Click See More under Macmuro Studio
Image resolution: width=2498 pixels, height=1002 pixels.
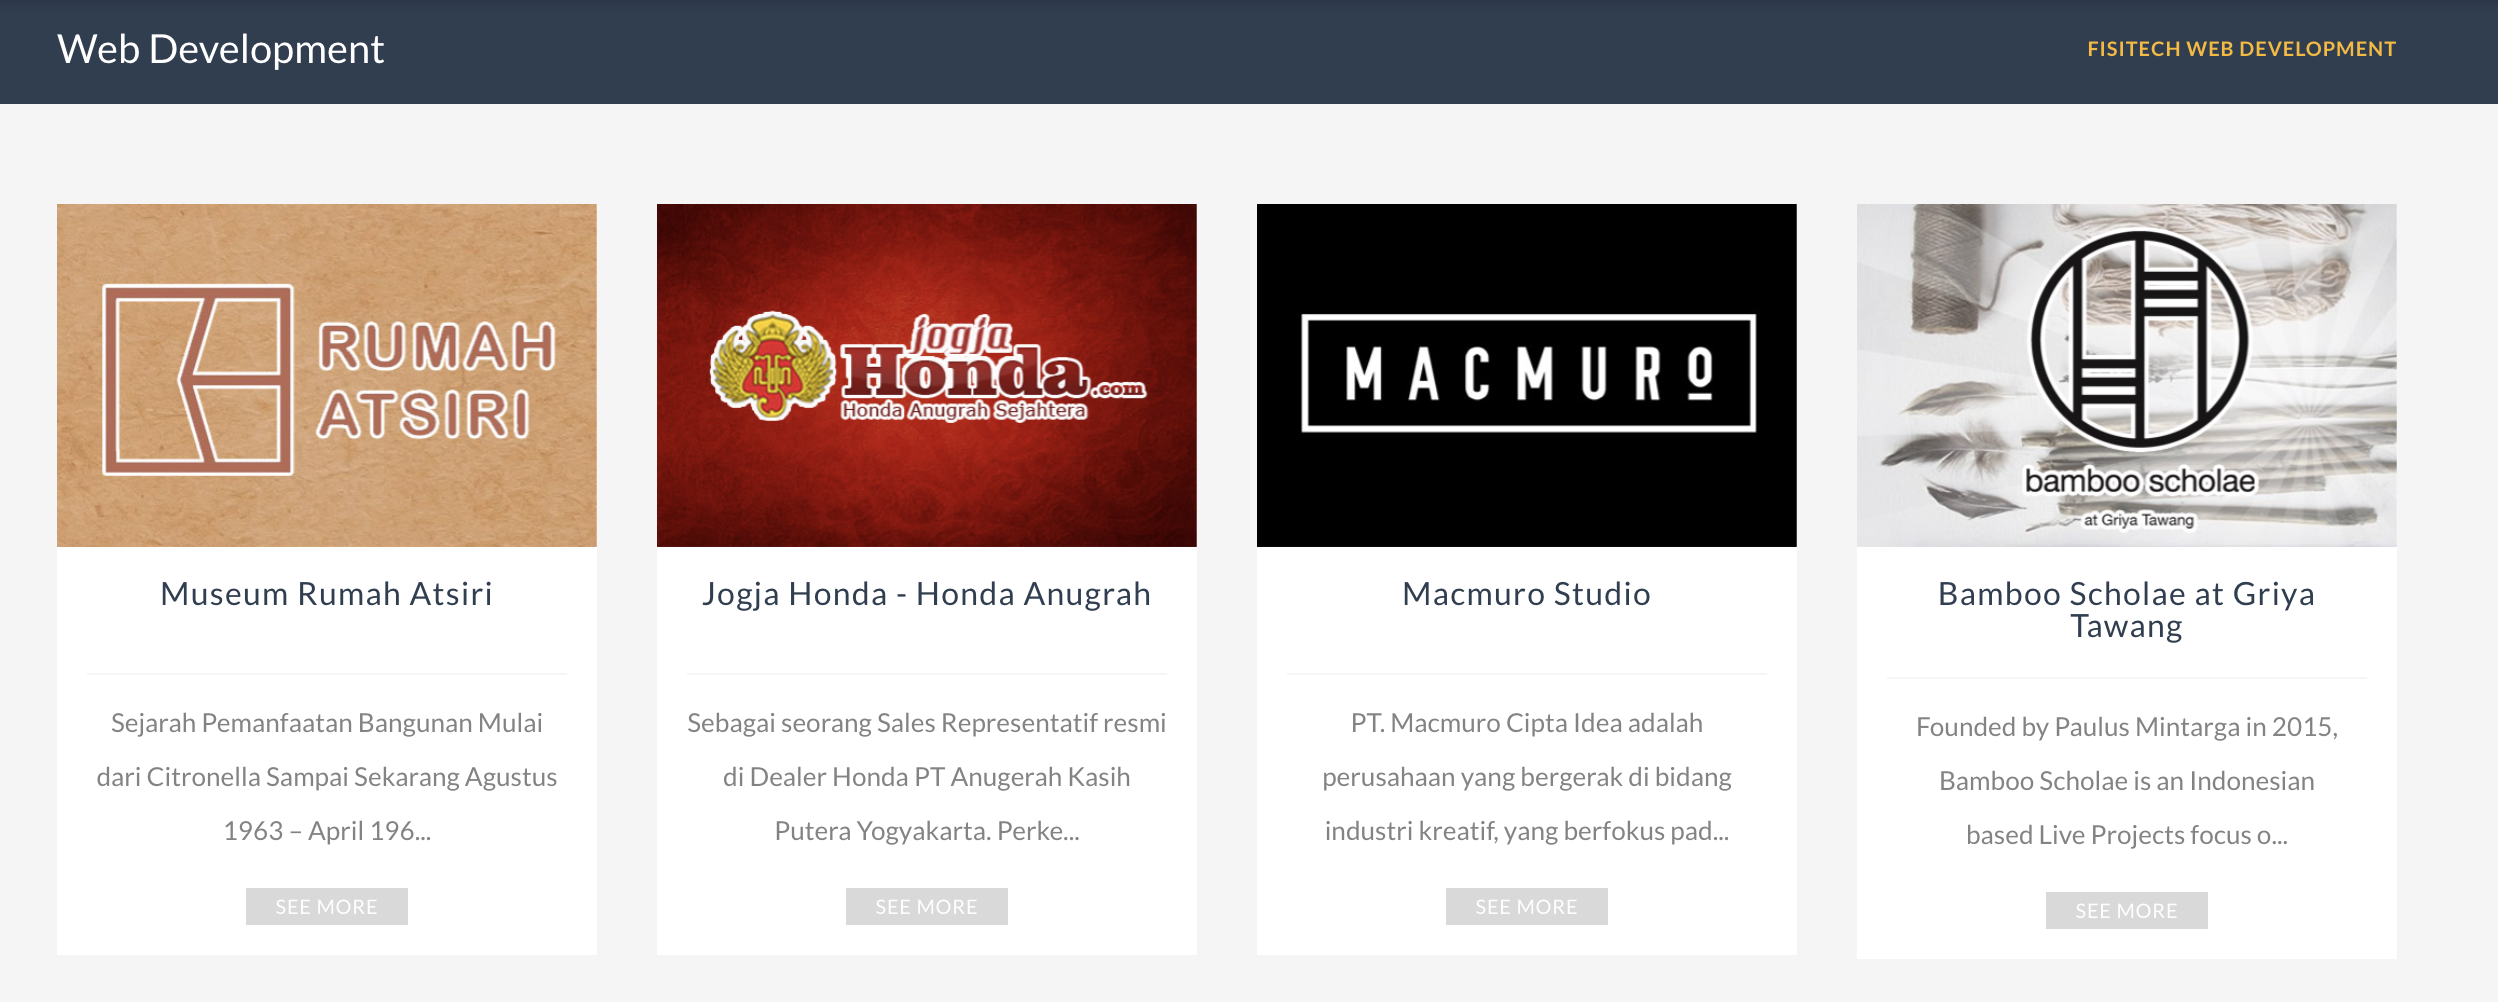click(x=1527, y=906)
